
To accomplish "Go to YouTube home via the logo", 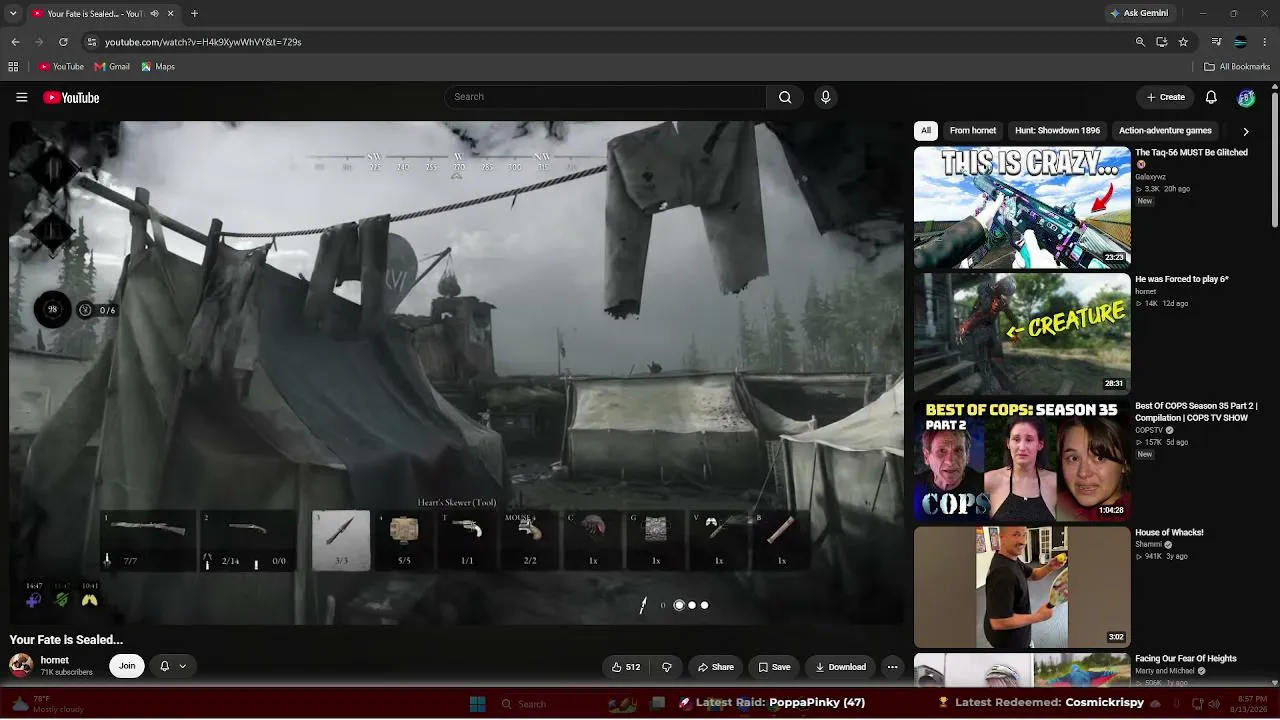I will 71,97.
